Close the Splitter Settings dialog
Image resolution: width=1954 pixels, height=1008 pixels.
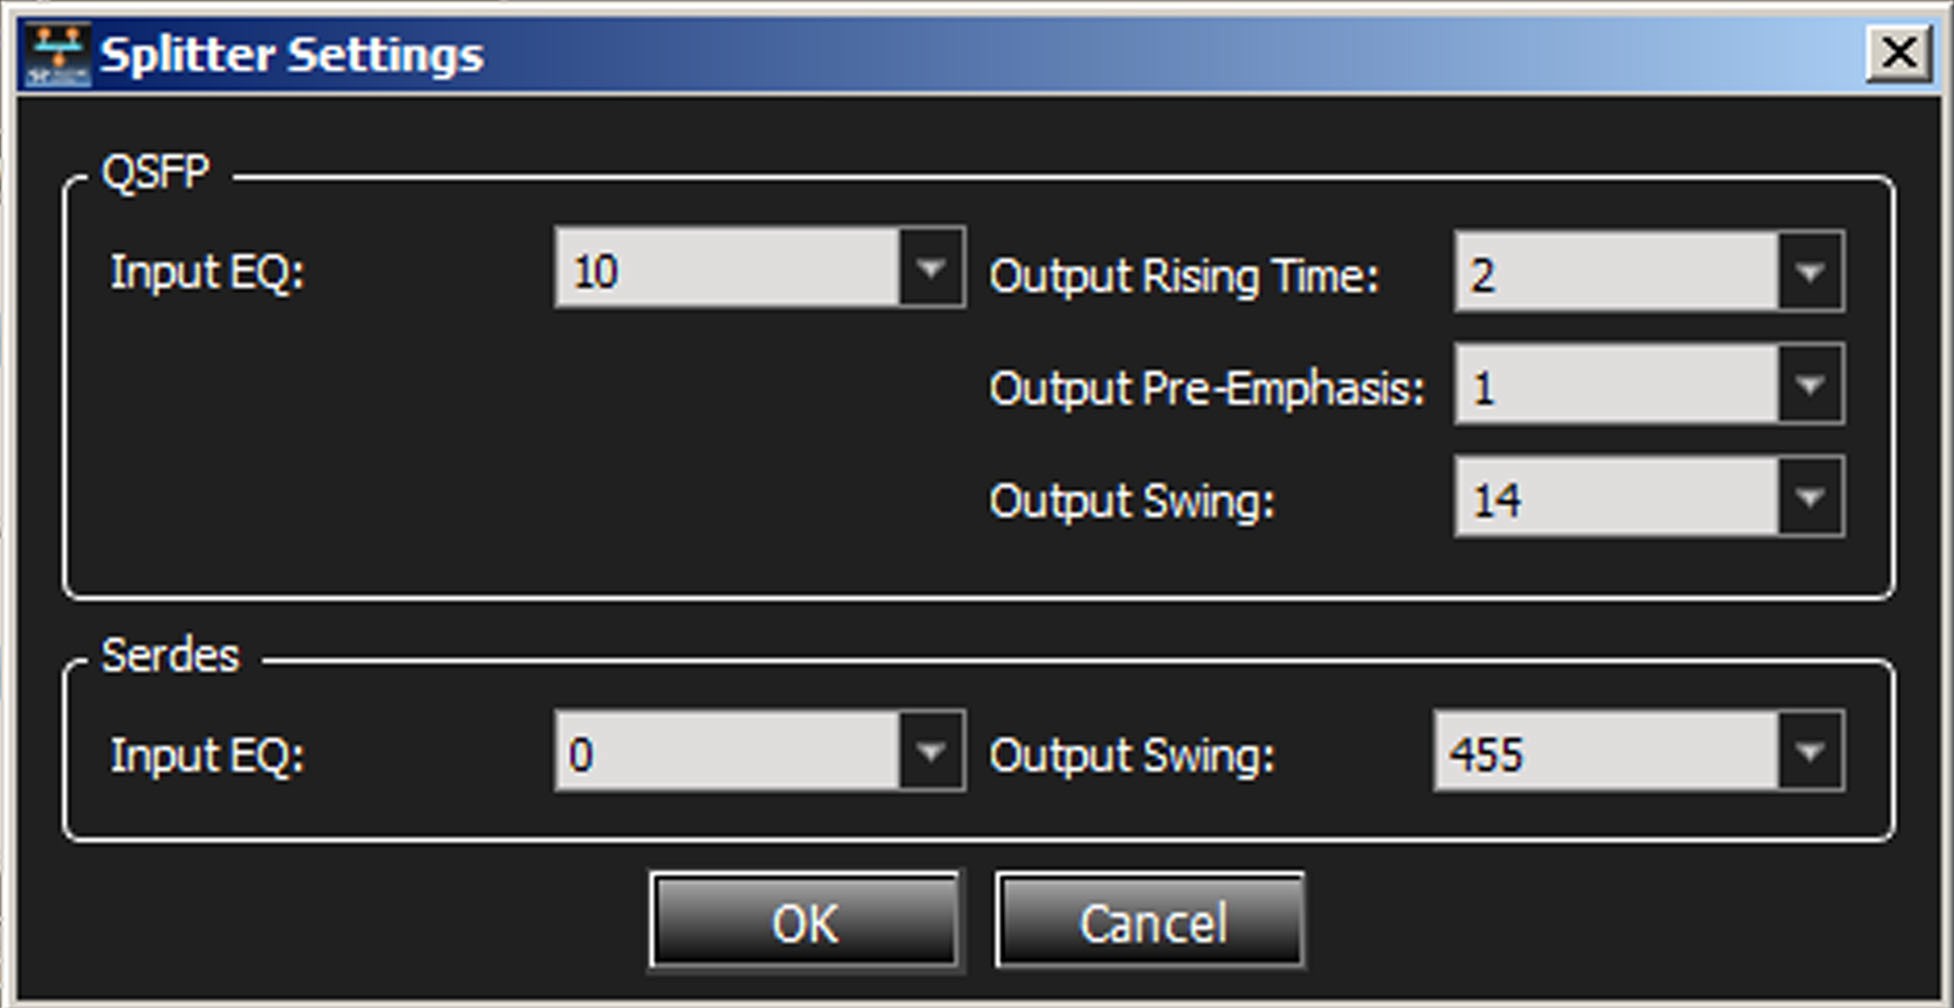point(1899,53)
